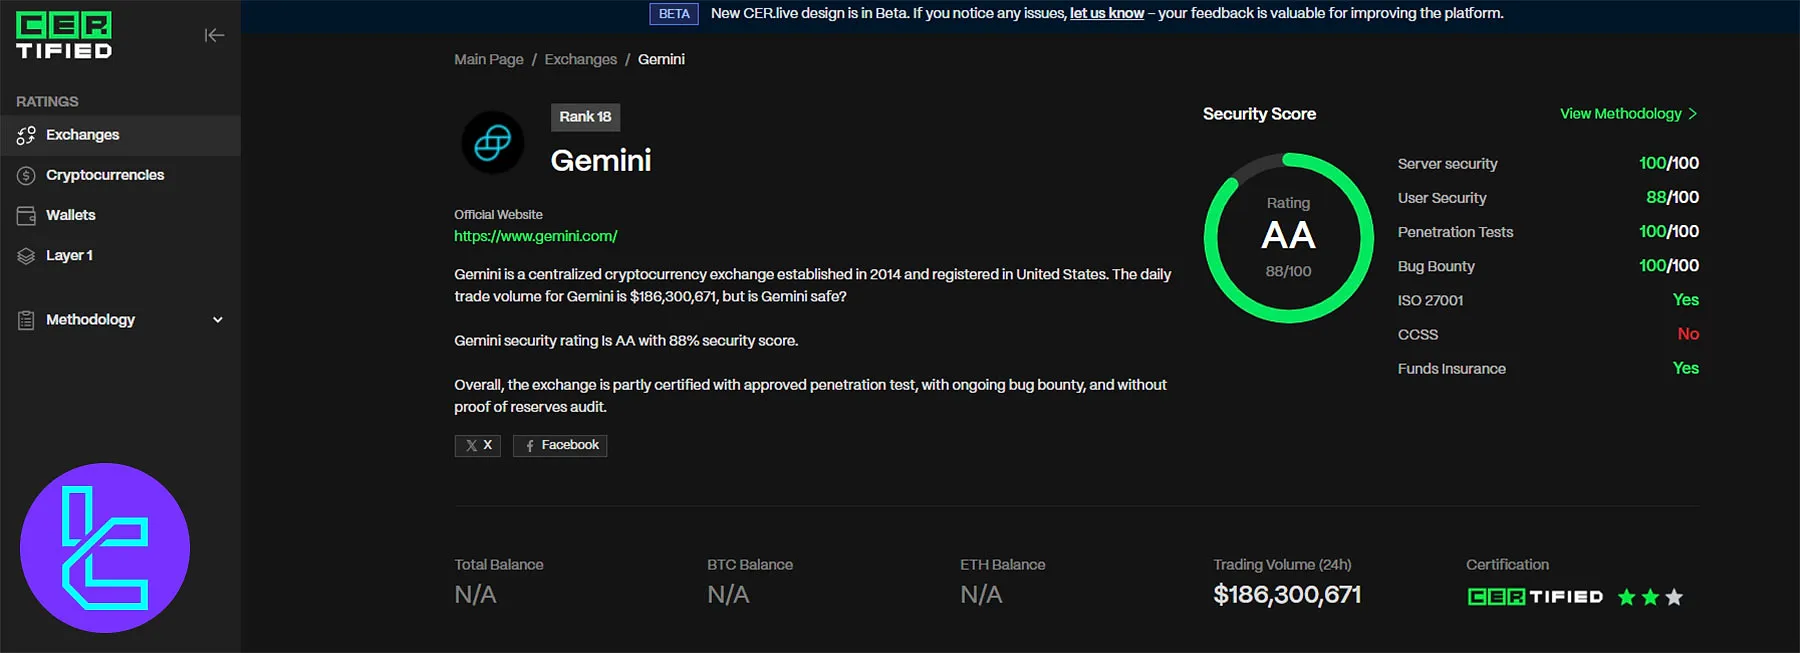1800x653 pixels.
Task: Click the gray third certification star
Action: [x=1674, y=597]
